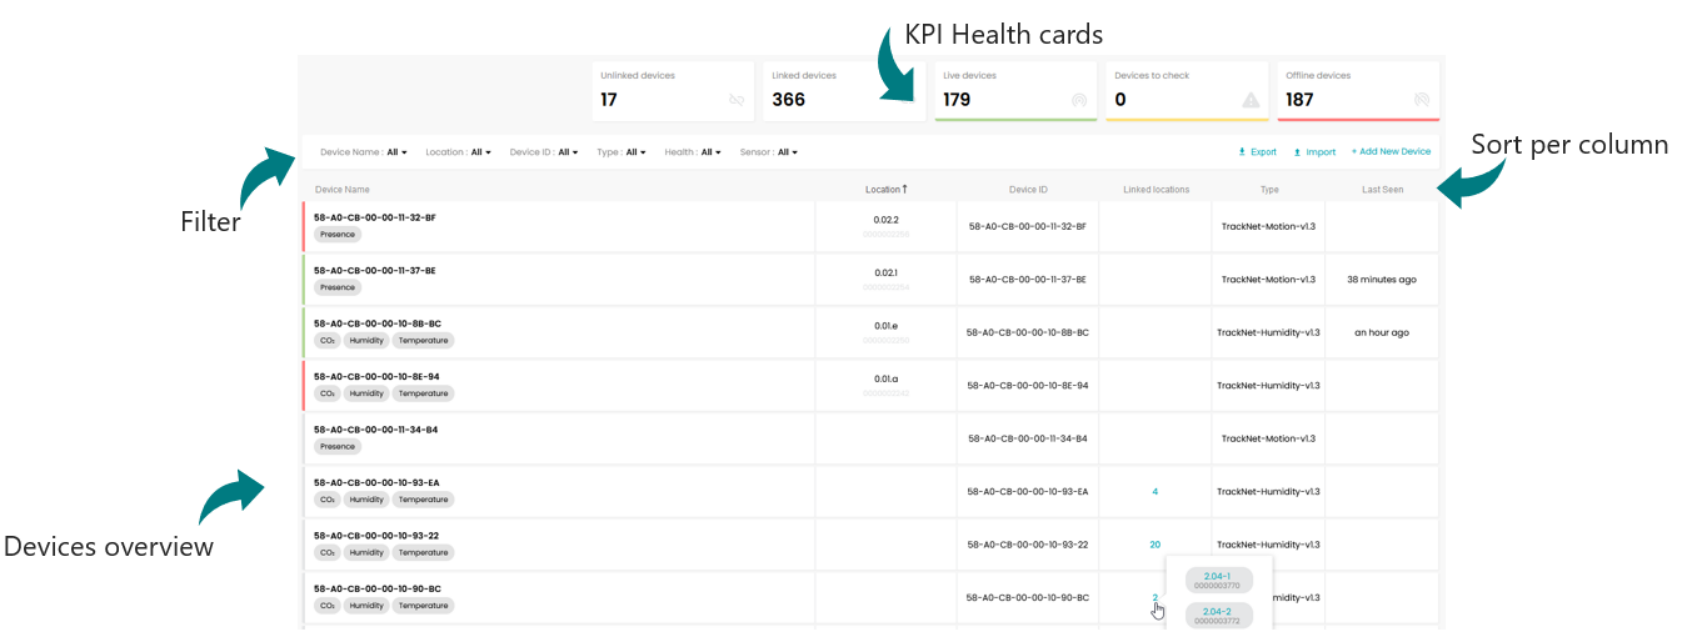Click Add New Device link
Viewport: 1692px width, 632px height.
(1391, 152)
